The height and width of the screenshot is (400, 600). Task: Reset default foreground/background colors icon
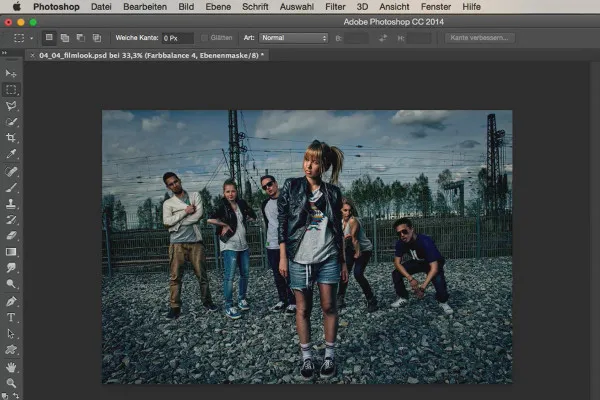click(5, 396)
